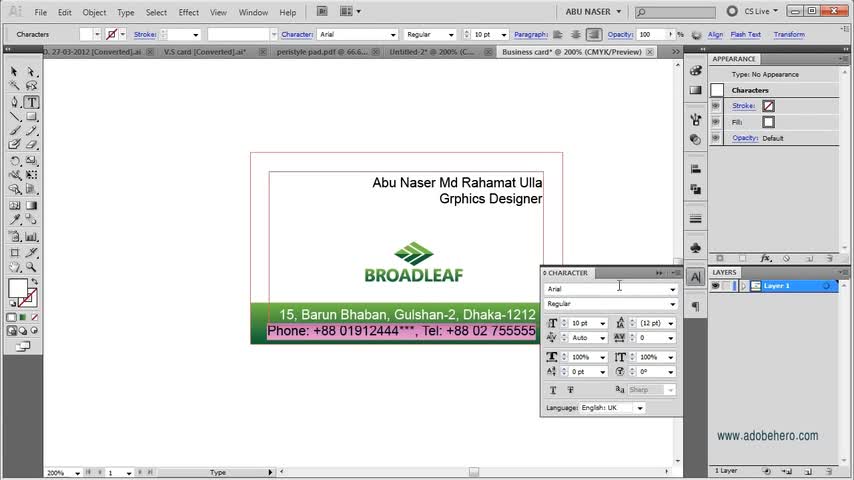Open control bar font Arial dropdown
Viewport: 854px width, 480px height.
point(393,35)
